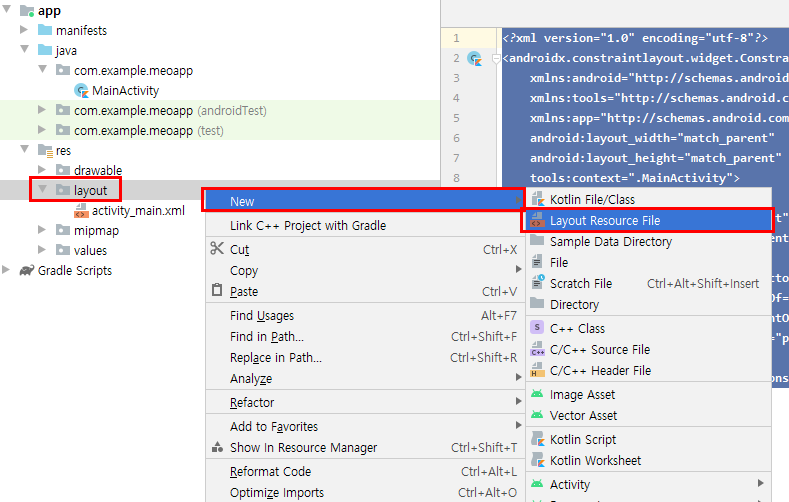Collapse the res folder arrow
The height and width of the screenshot is (502, 789).
tap(25, 149)
